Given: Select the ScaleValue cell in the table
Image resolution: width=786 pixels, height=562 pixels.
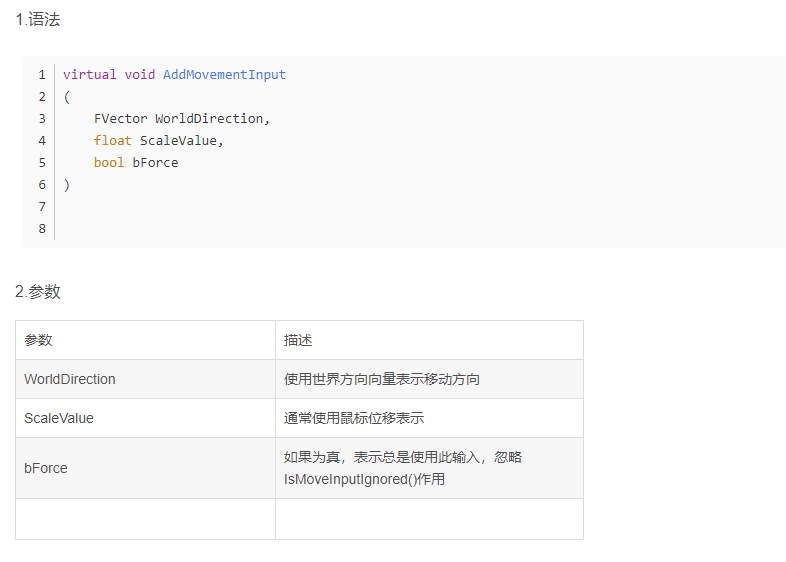Looking at the screenshot, I should pos(59,418).
